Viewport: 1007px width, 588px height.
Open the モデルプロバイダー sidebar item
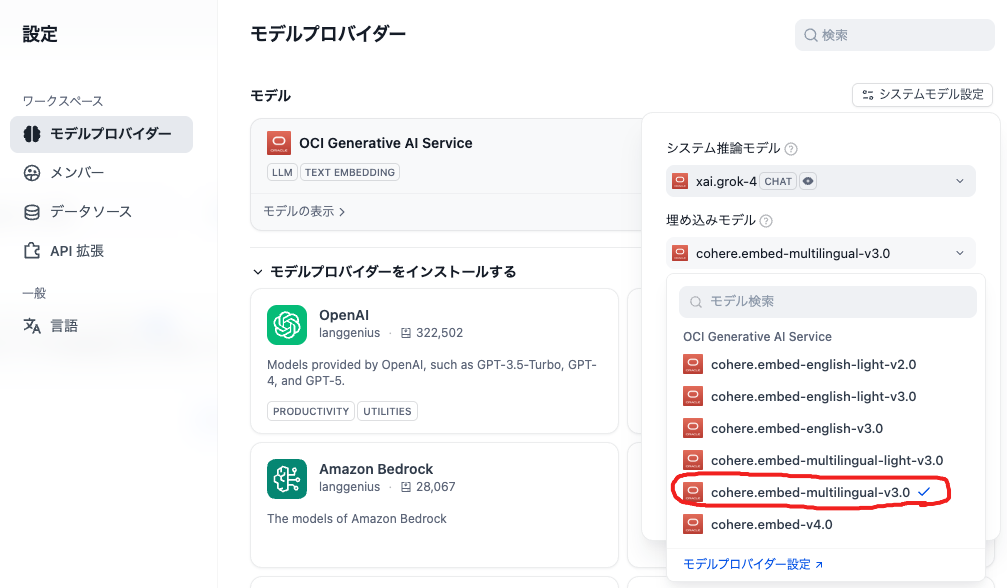click(101, 134)
